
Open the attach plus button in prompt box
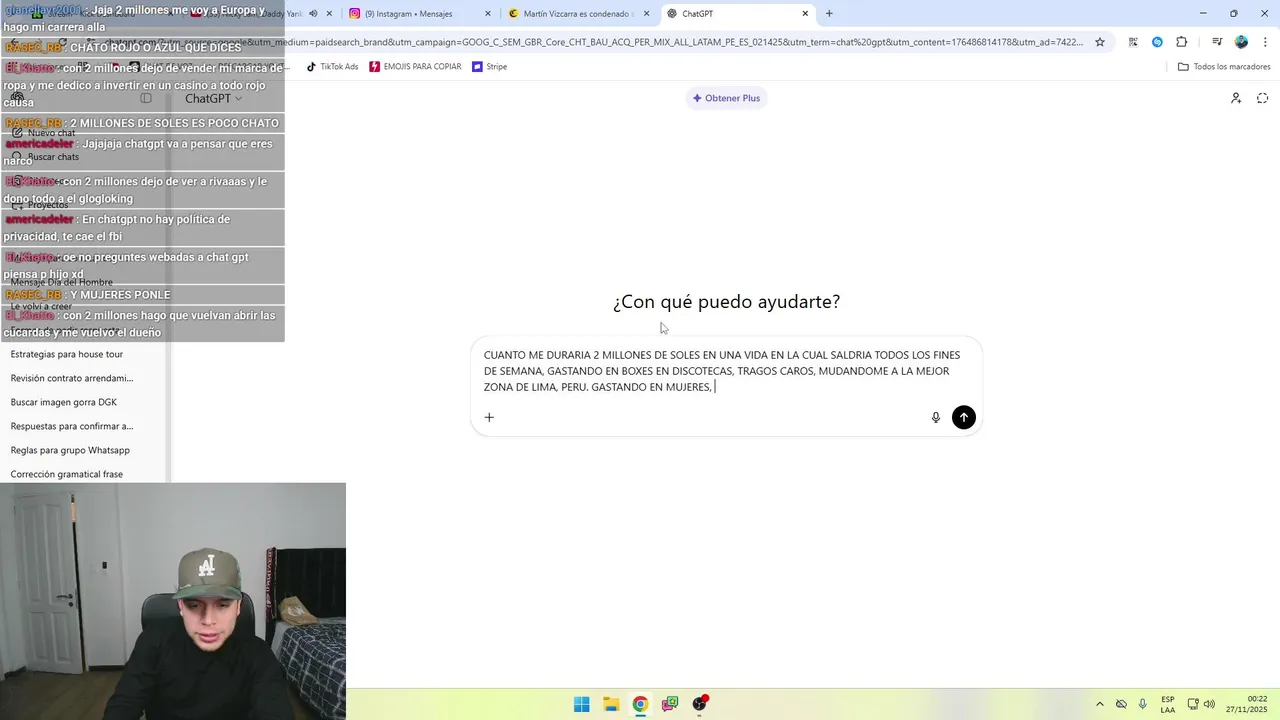click(x=489, y=417)
